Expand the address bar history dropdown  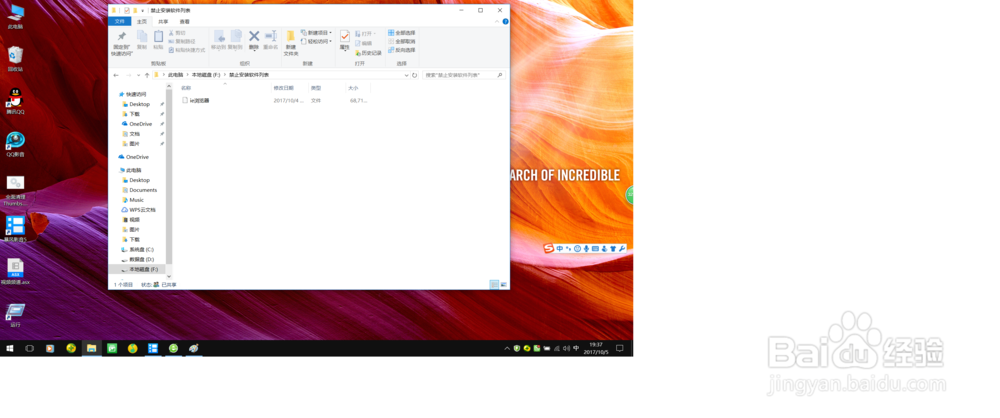[x=406, y=75]
